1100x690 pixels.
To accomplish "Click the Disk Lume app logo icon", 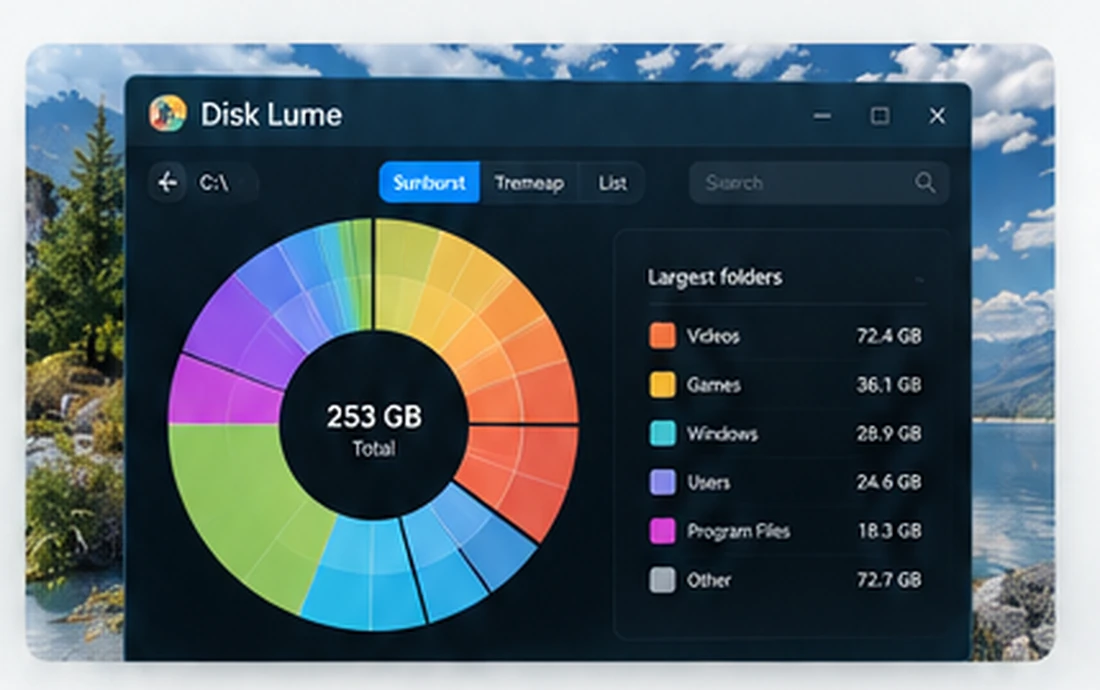I will [x=168, y=114].
